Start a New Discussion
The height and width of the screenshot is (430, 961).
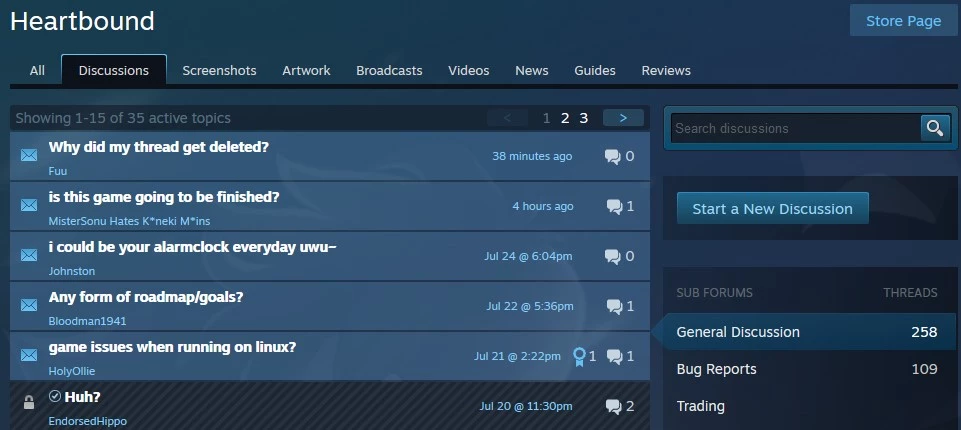point(772,208)
